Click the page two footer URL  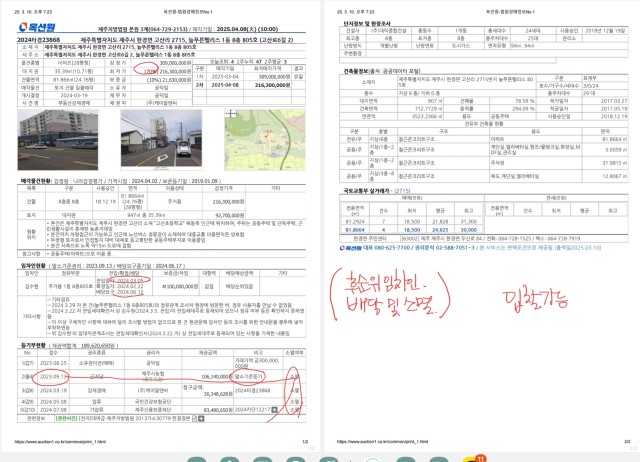(x=382, y=442)
